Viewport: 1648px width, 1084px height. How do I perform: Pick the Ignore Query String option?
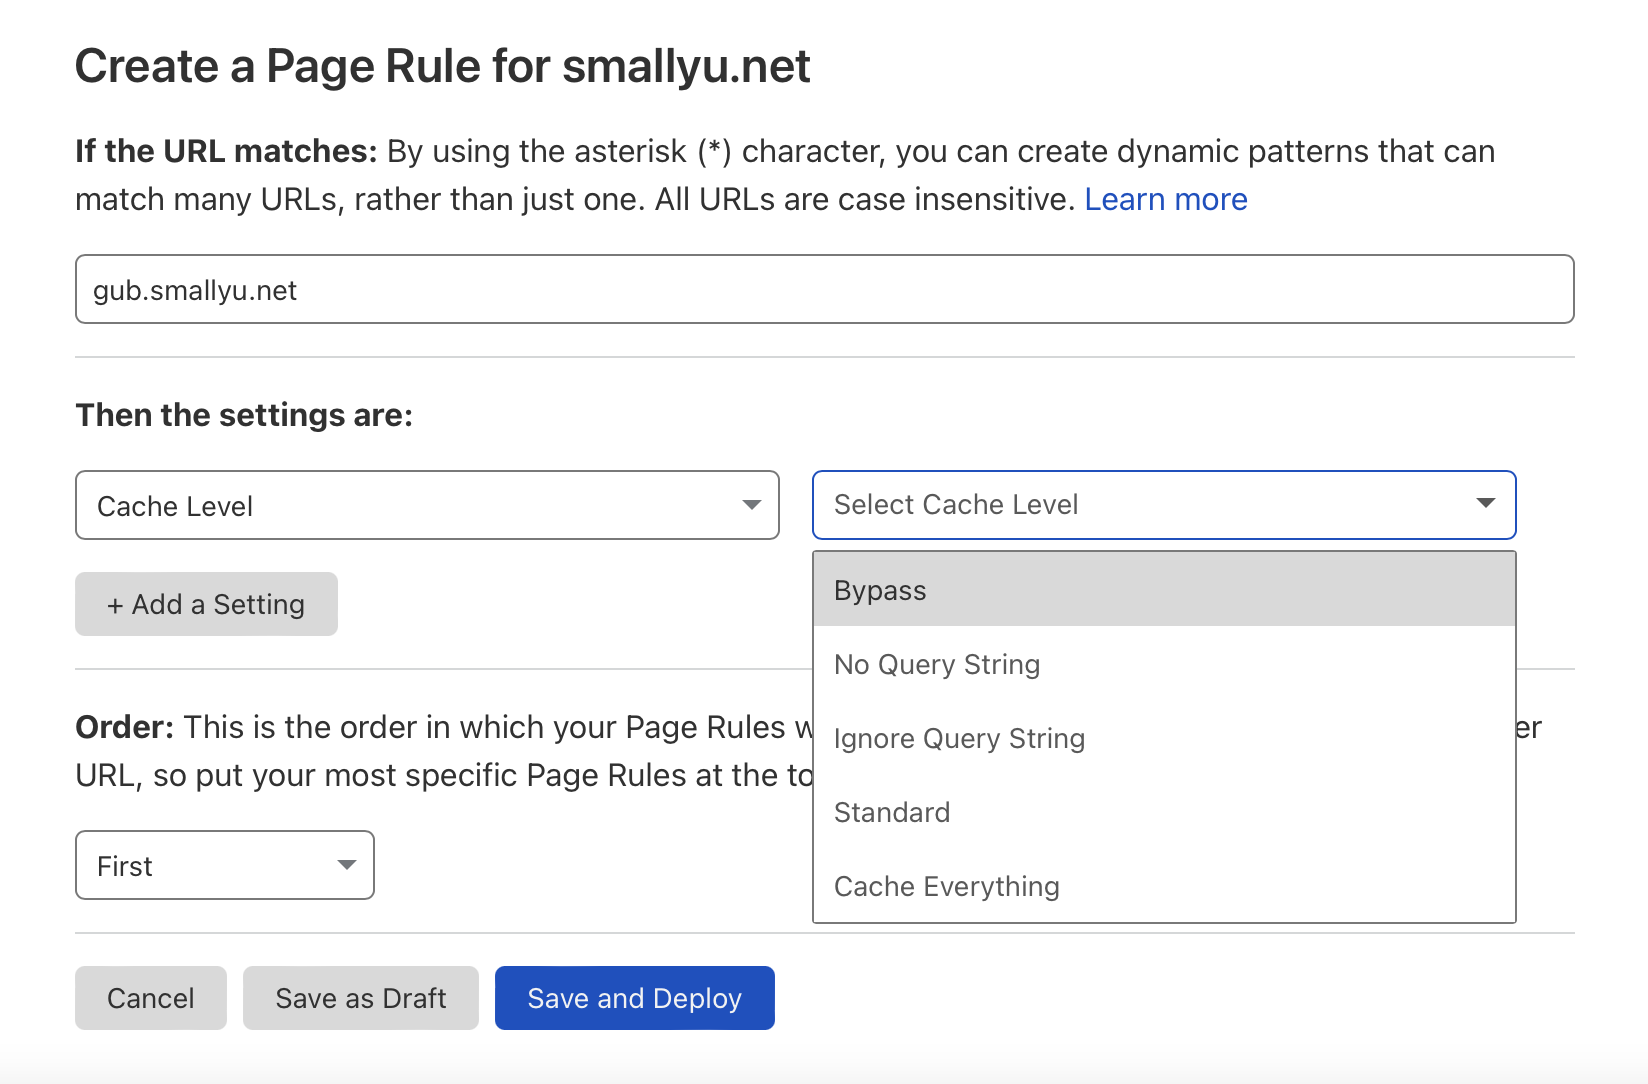1164,738
